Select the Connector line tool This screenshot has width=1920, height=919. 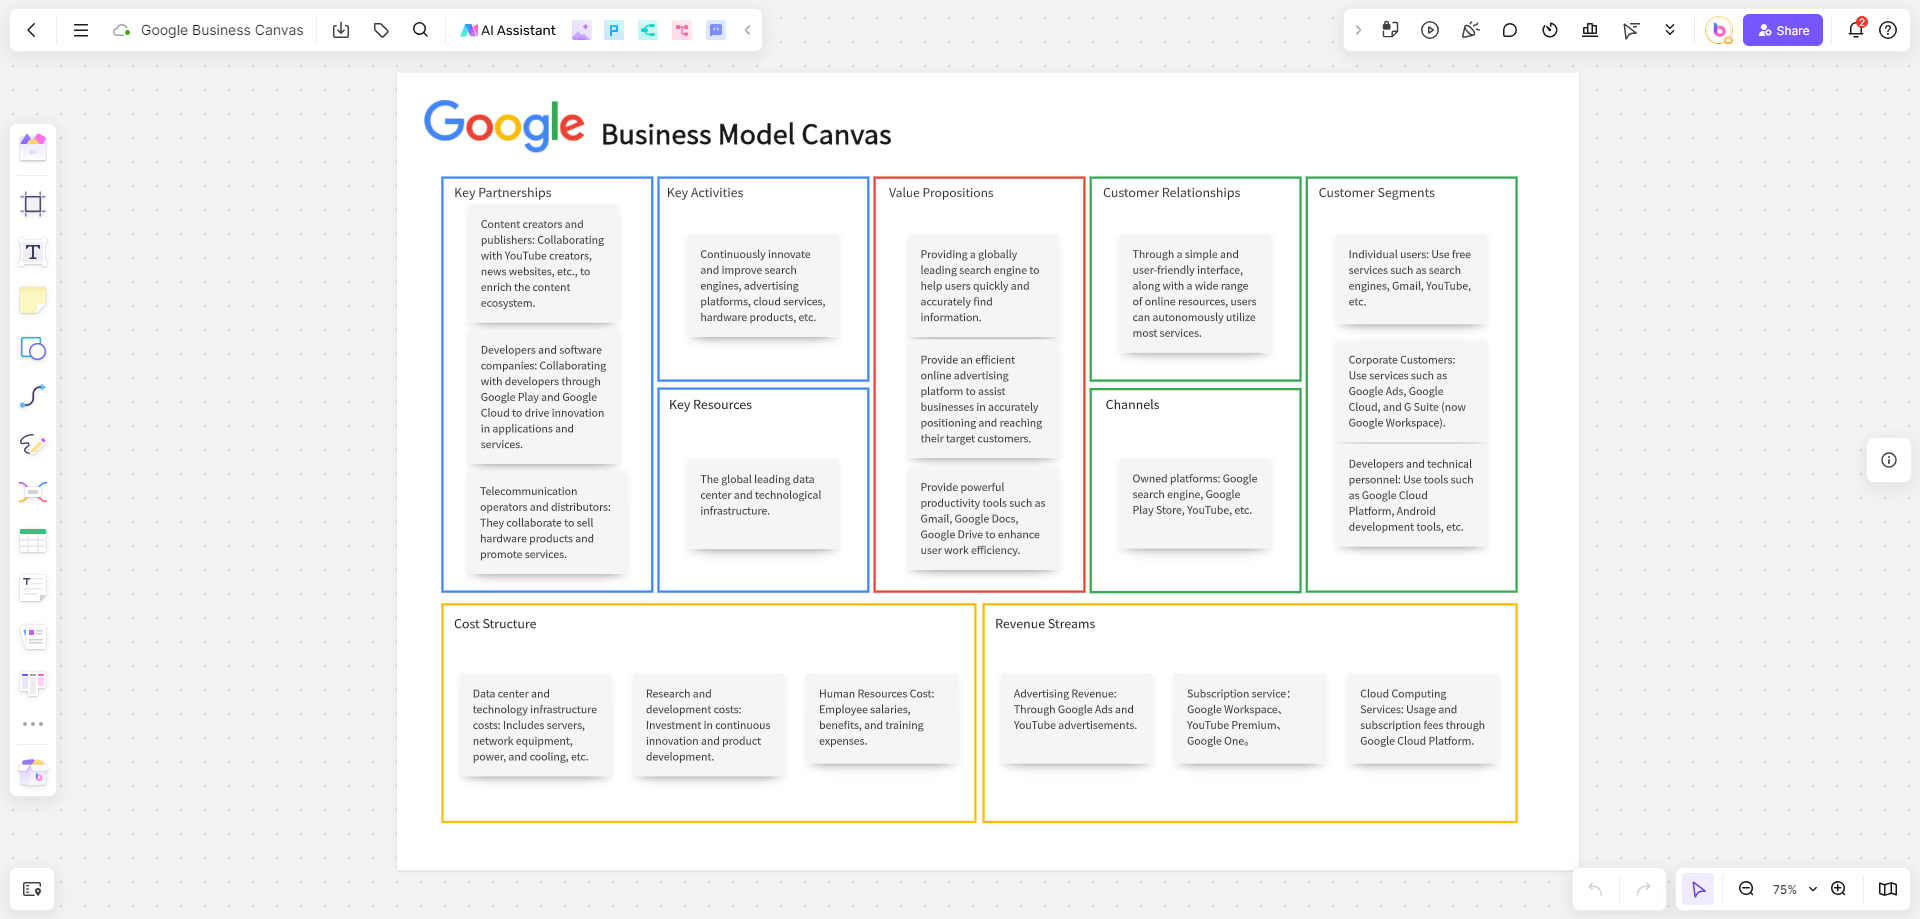pos(33,396)
